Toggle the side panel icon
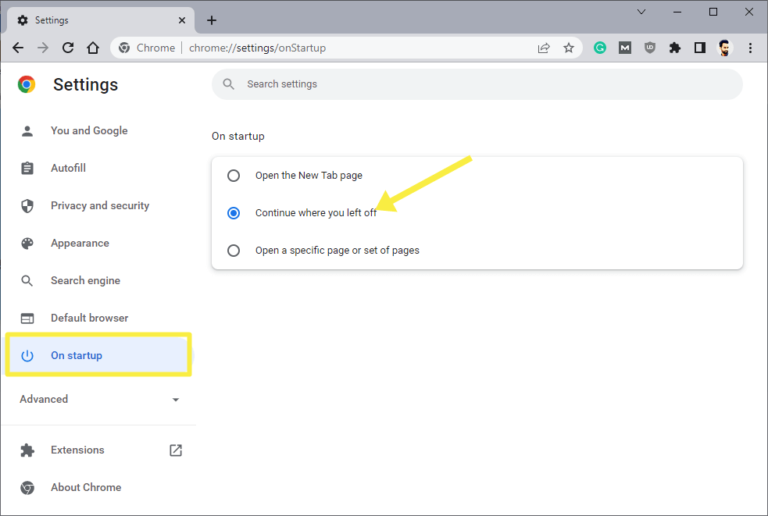Image resolution: width=768 pixels, height=516 pixels. pos(700,48)
